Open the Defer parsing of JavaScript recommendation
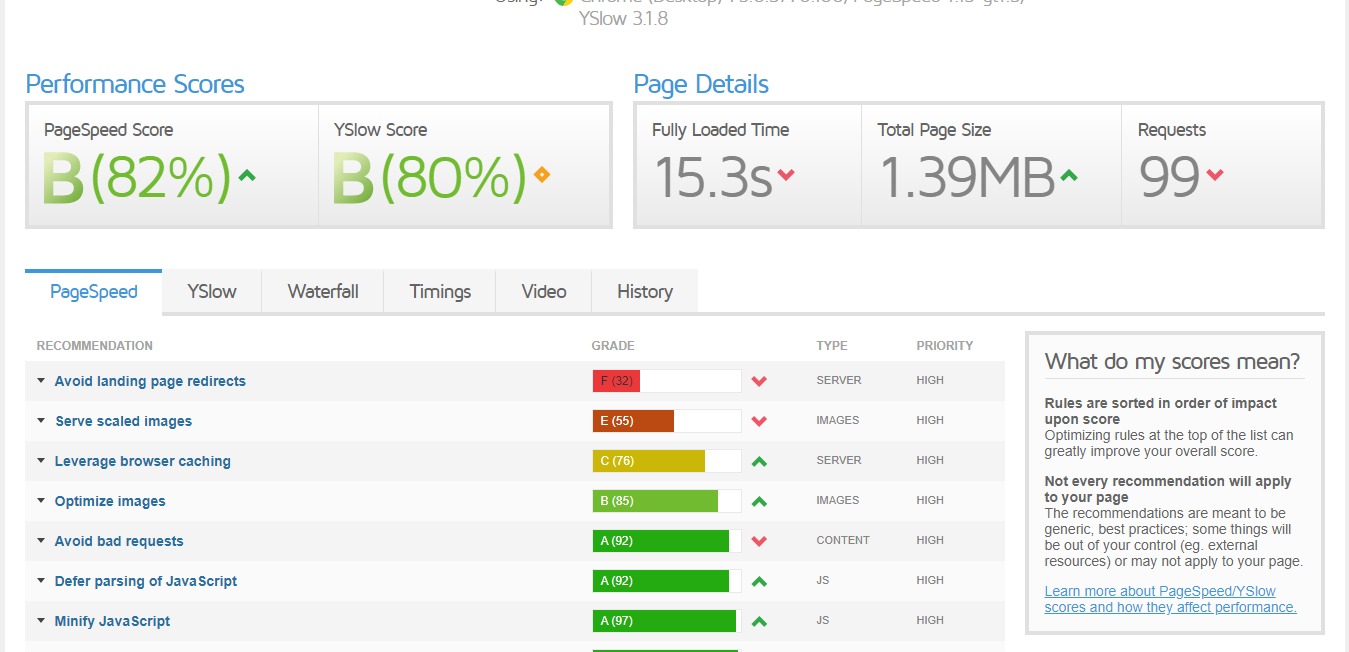 point(146,581)
